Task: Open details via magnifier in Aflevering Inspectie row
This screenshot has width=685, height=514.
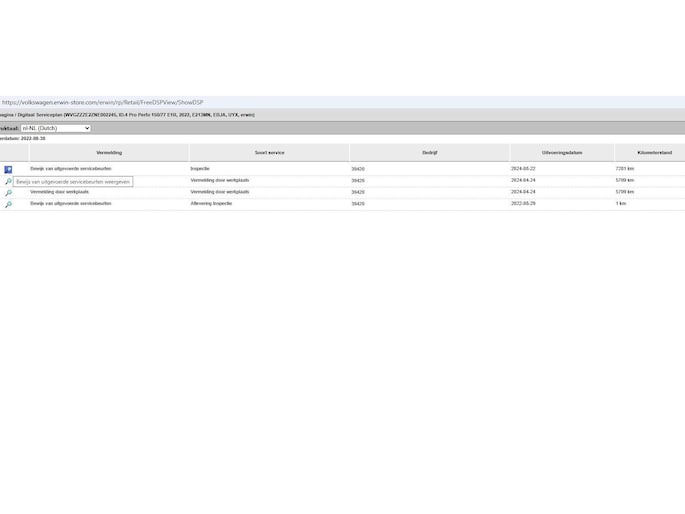Action: point(8,204)
